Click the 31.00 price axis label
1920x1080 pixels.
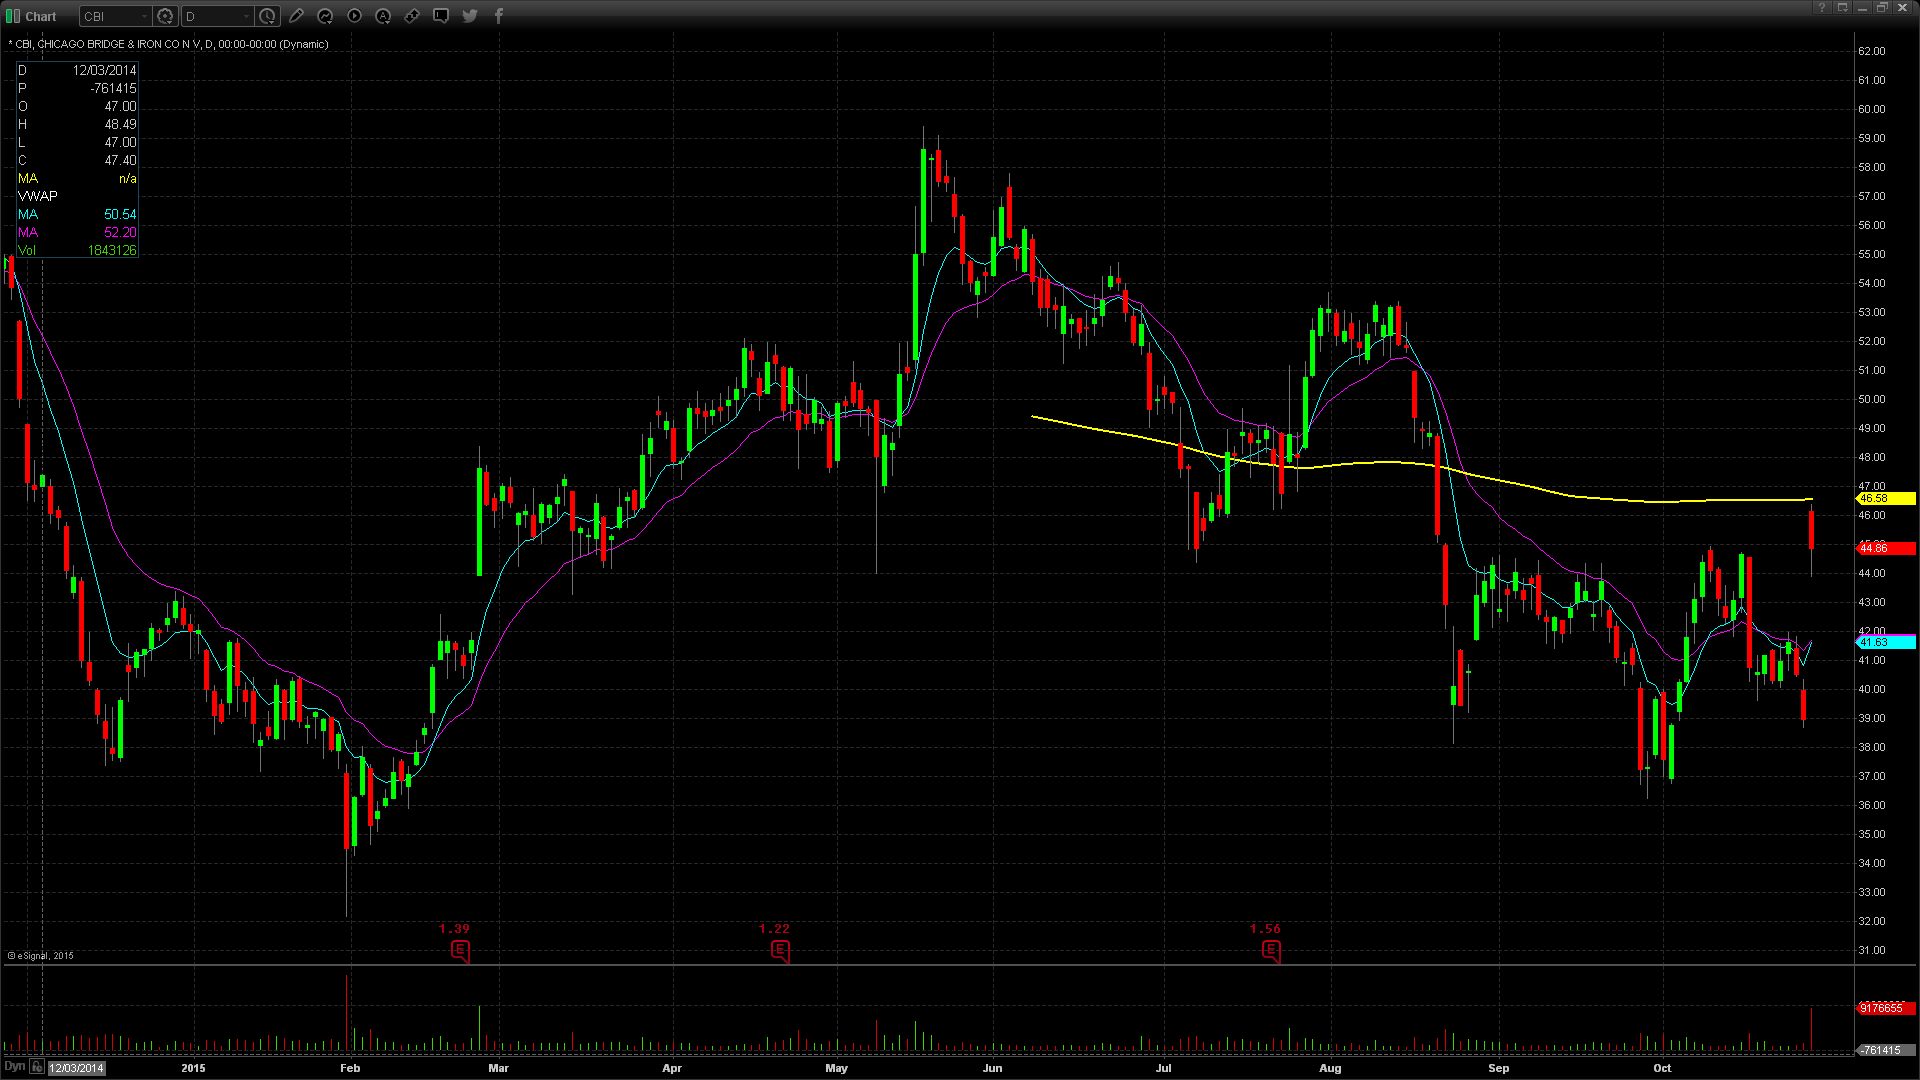click(x=1871, y=950)
